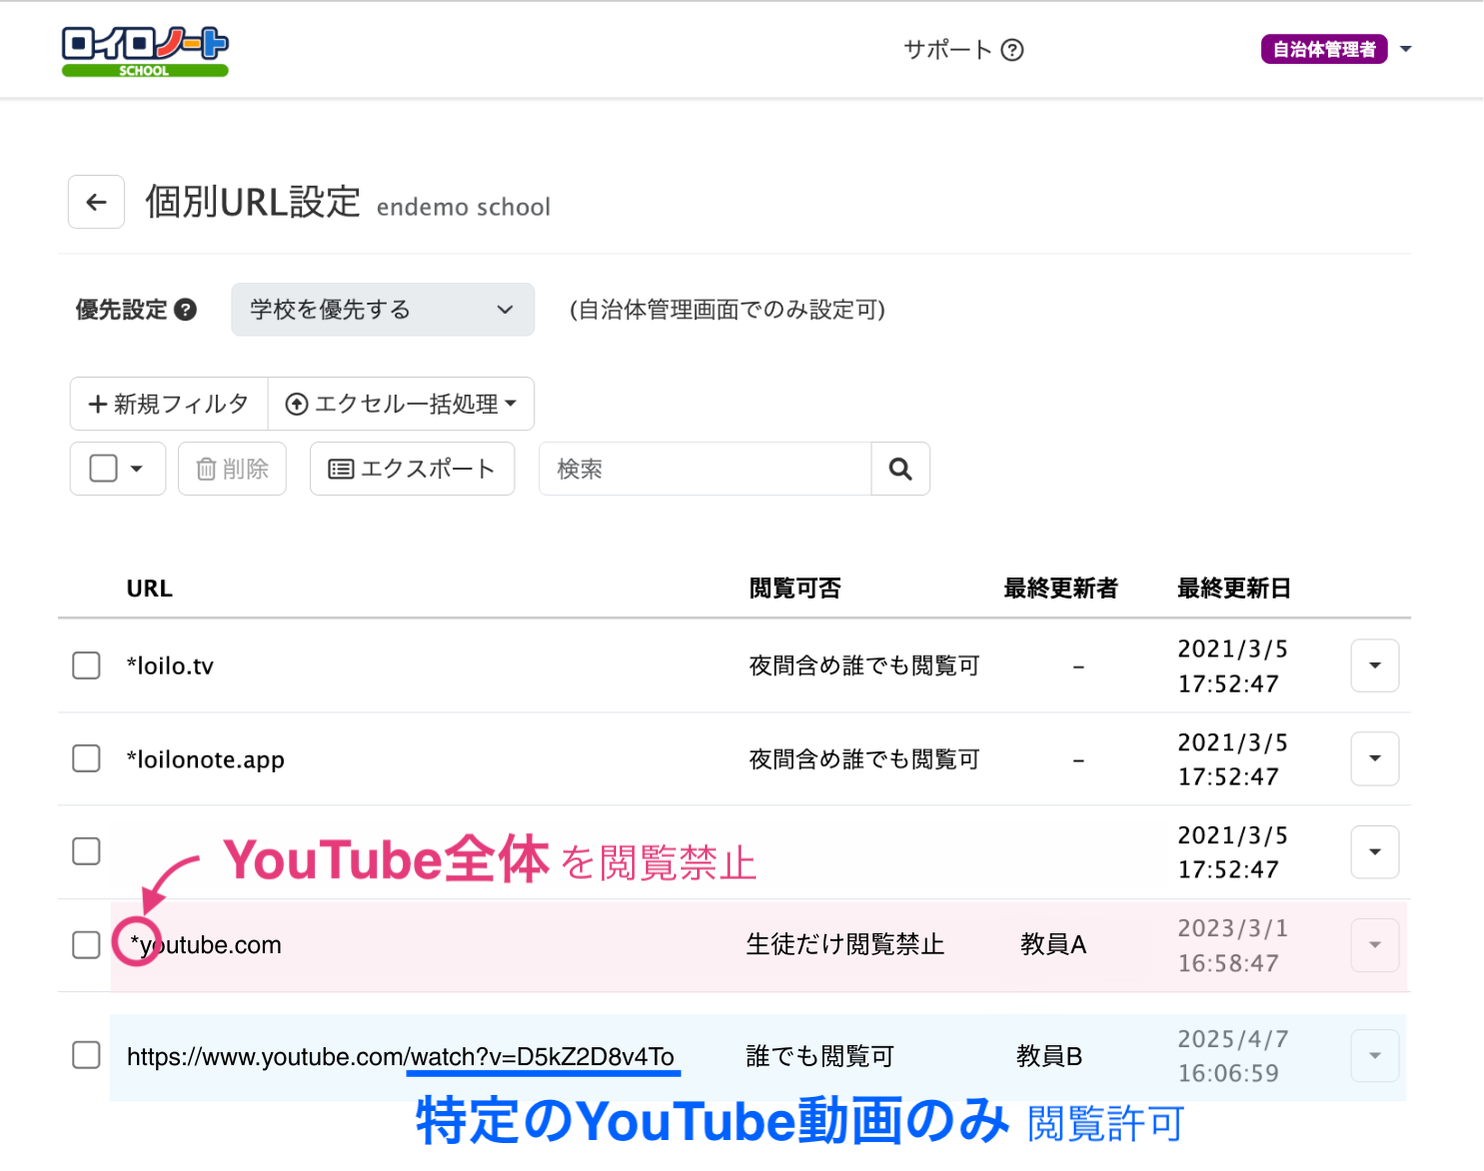Open the *loilonote.app row action dropdown

coord(1375,759)
